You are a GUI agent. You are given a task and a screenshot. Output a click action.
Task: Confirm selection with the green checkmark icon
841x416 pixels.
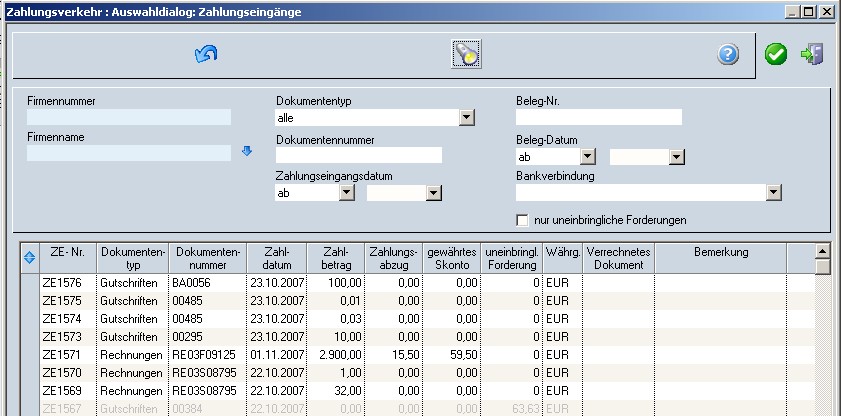point(776,55)
